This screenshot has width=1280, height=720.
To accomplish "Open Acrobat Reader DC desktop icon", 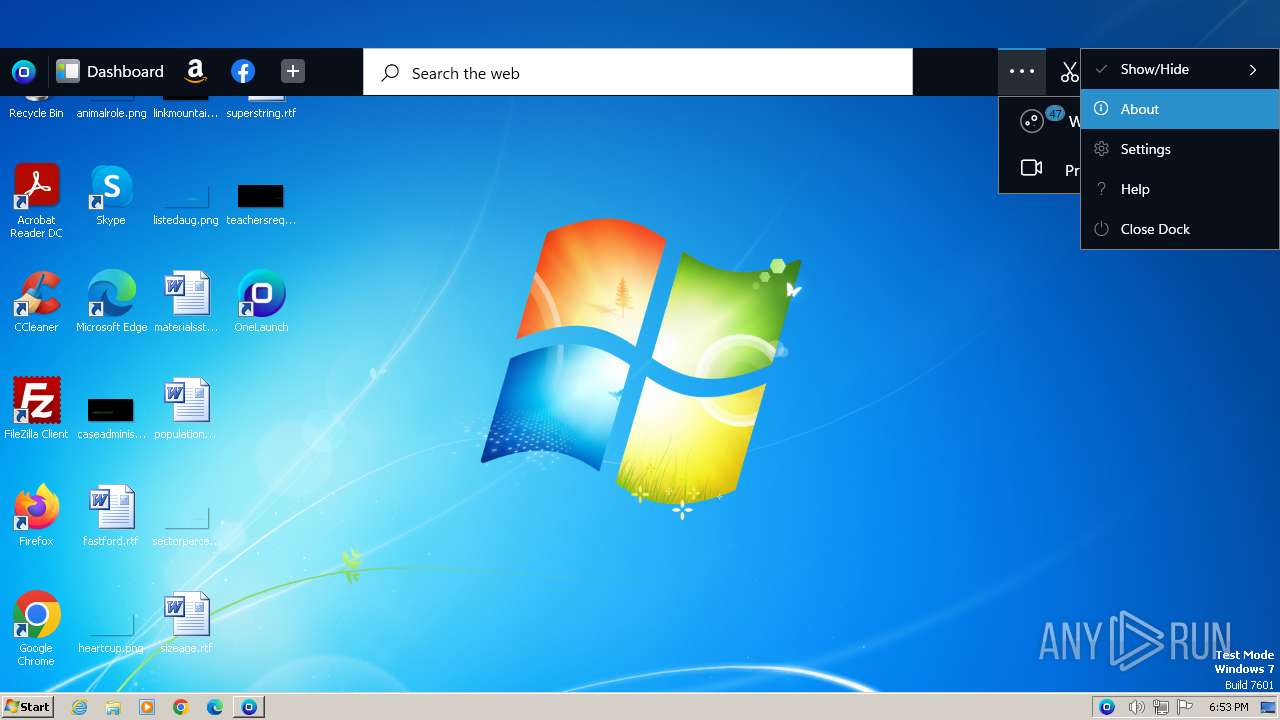I will click(36, 201).
